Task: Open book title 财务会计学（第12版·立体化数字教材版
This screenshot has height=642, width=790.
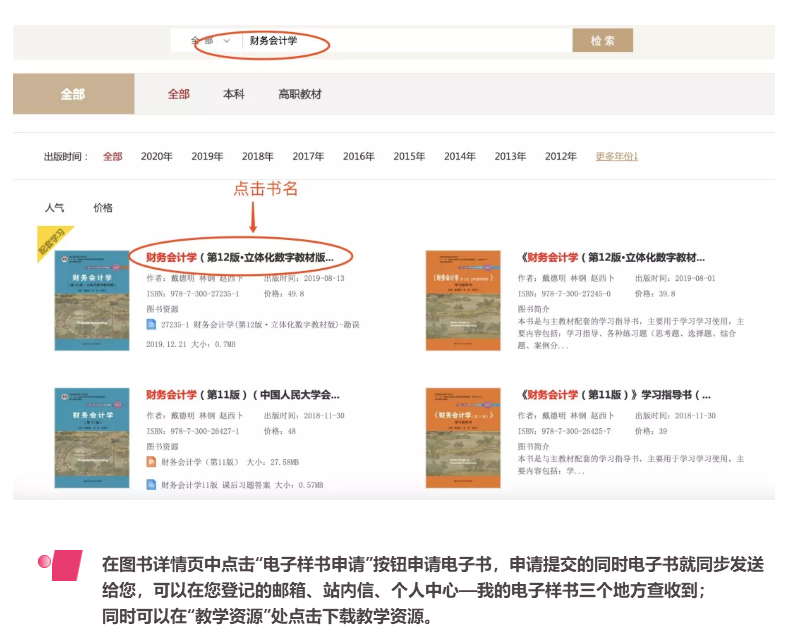Action: (x=240, y=258)
